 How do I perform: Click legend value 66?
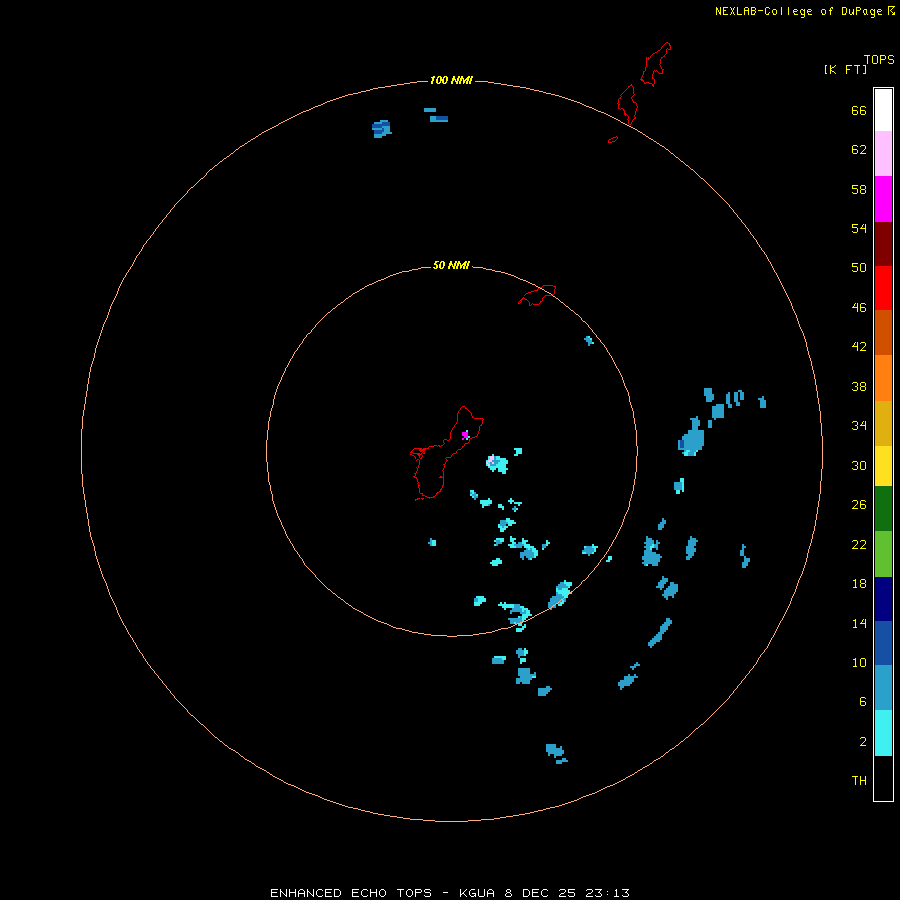[x=859, y=110]
